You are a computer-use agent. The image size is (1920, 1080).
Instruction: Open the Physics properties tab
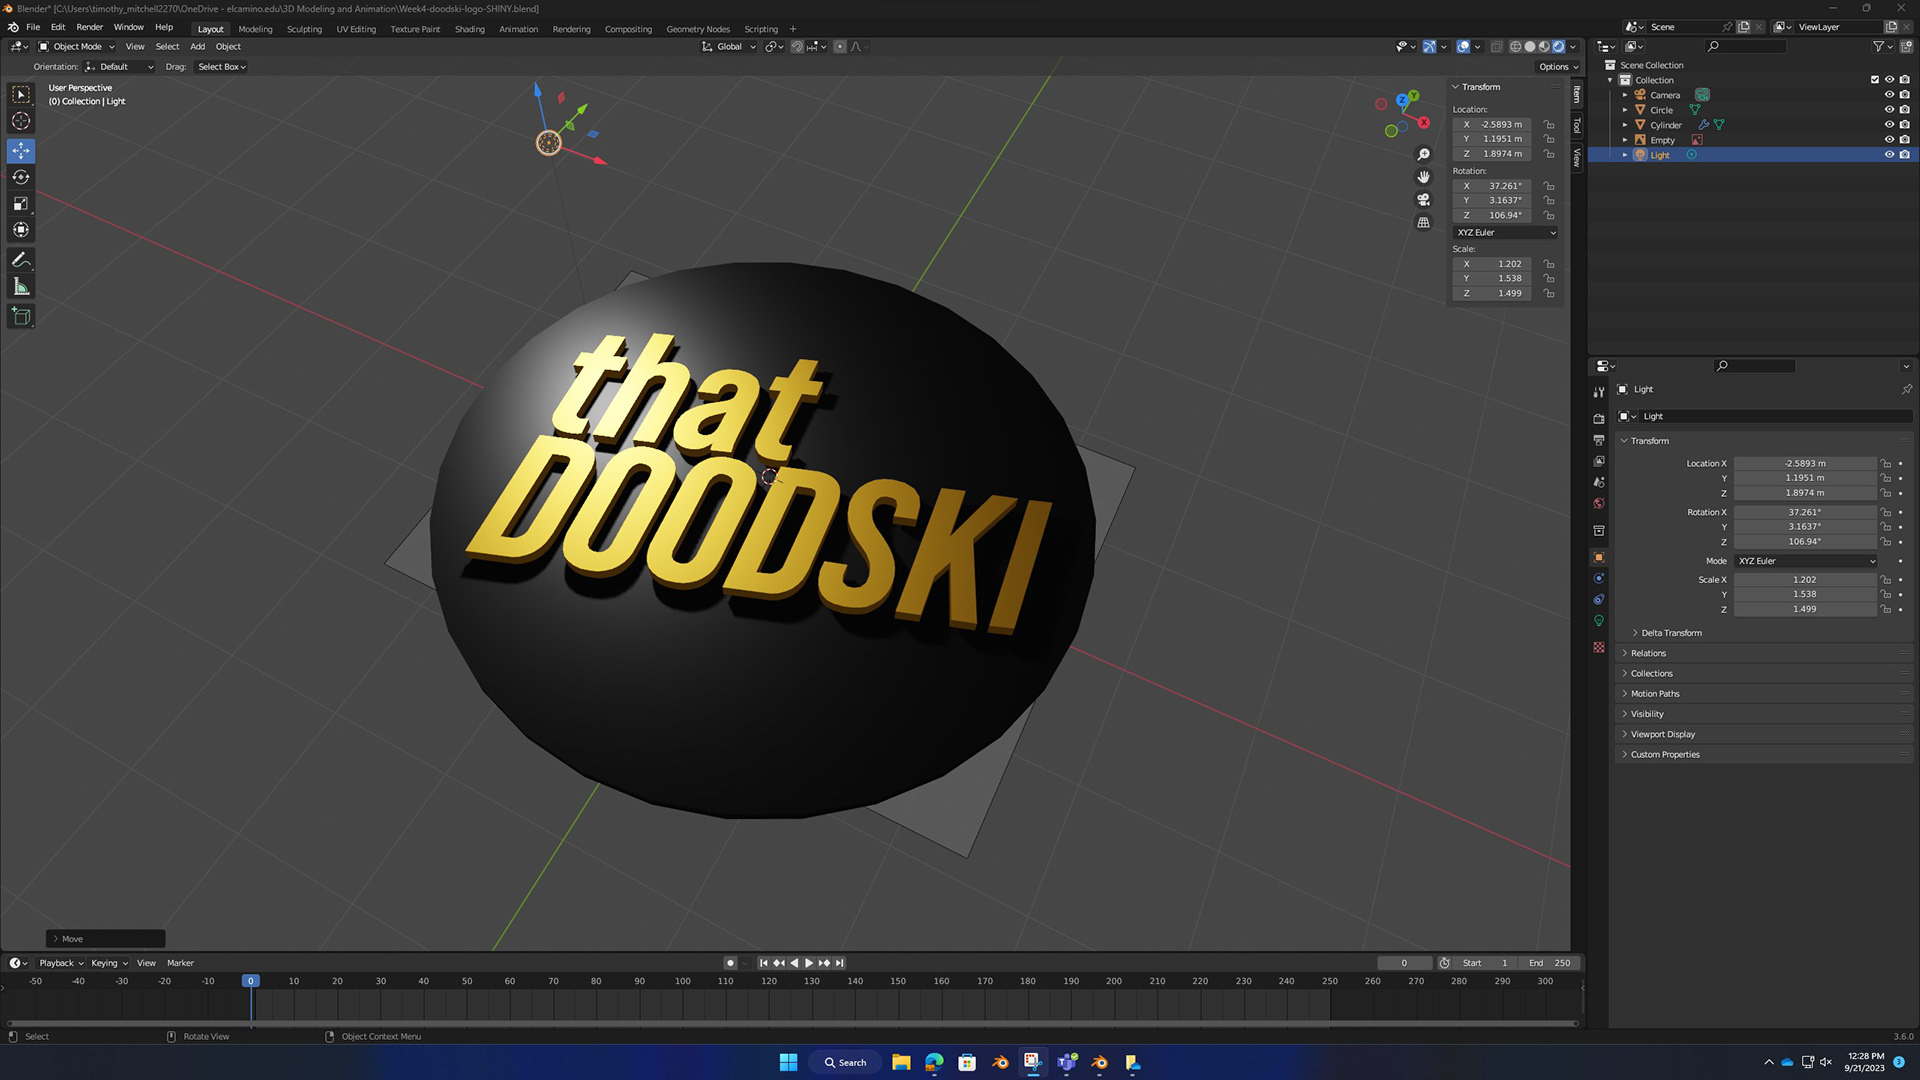point(1599,579)
